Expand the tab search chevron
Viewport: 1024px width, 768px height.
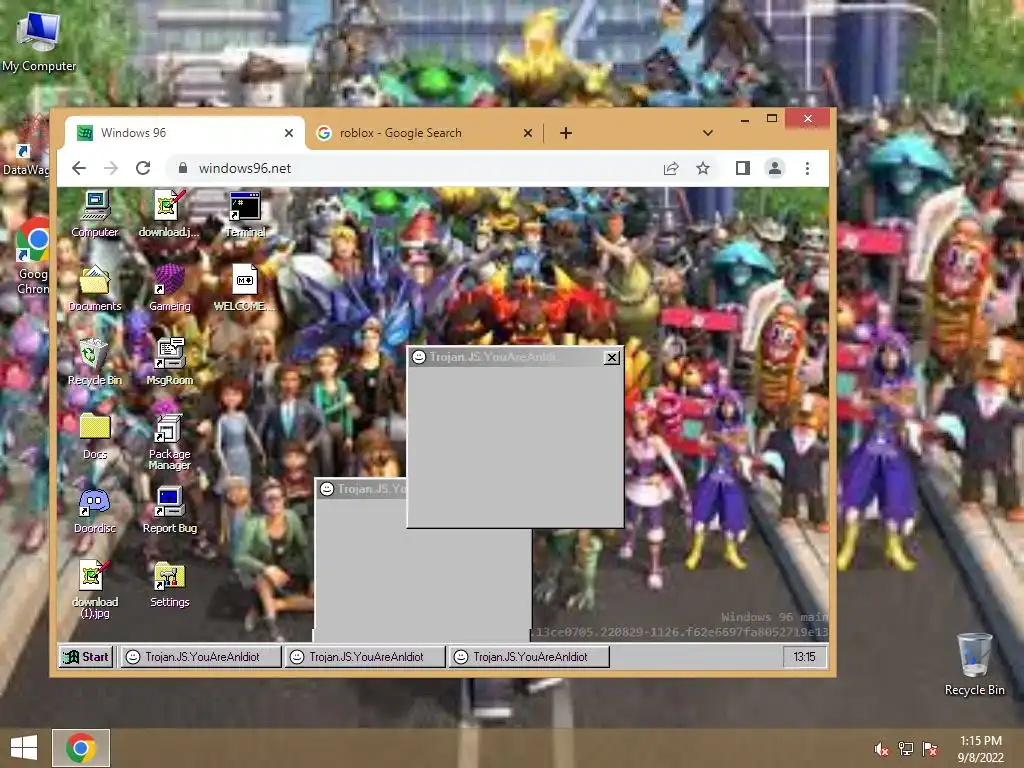[x=707, y=133]
